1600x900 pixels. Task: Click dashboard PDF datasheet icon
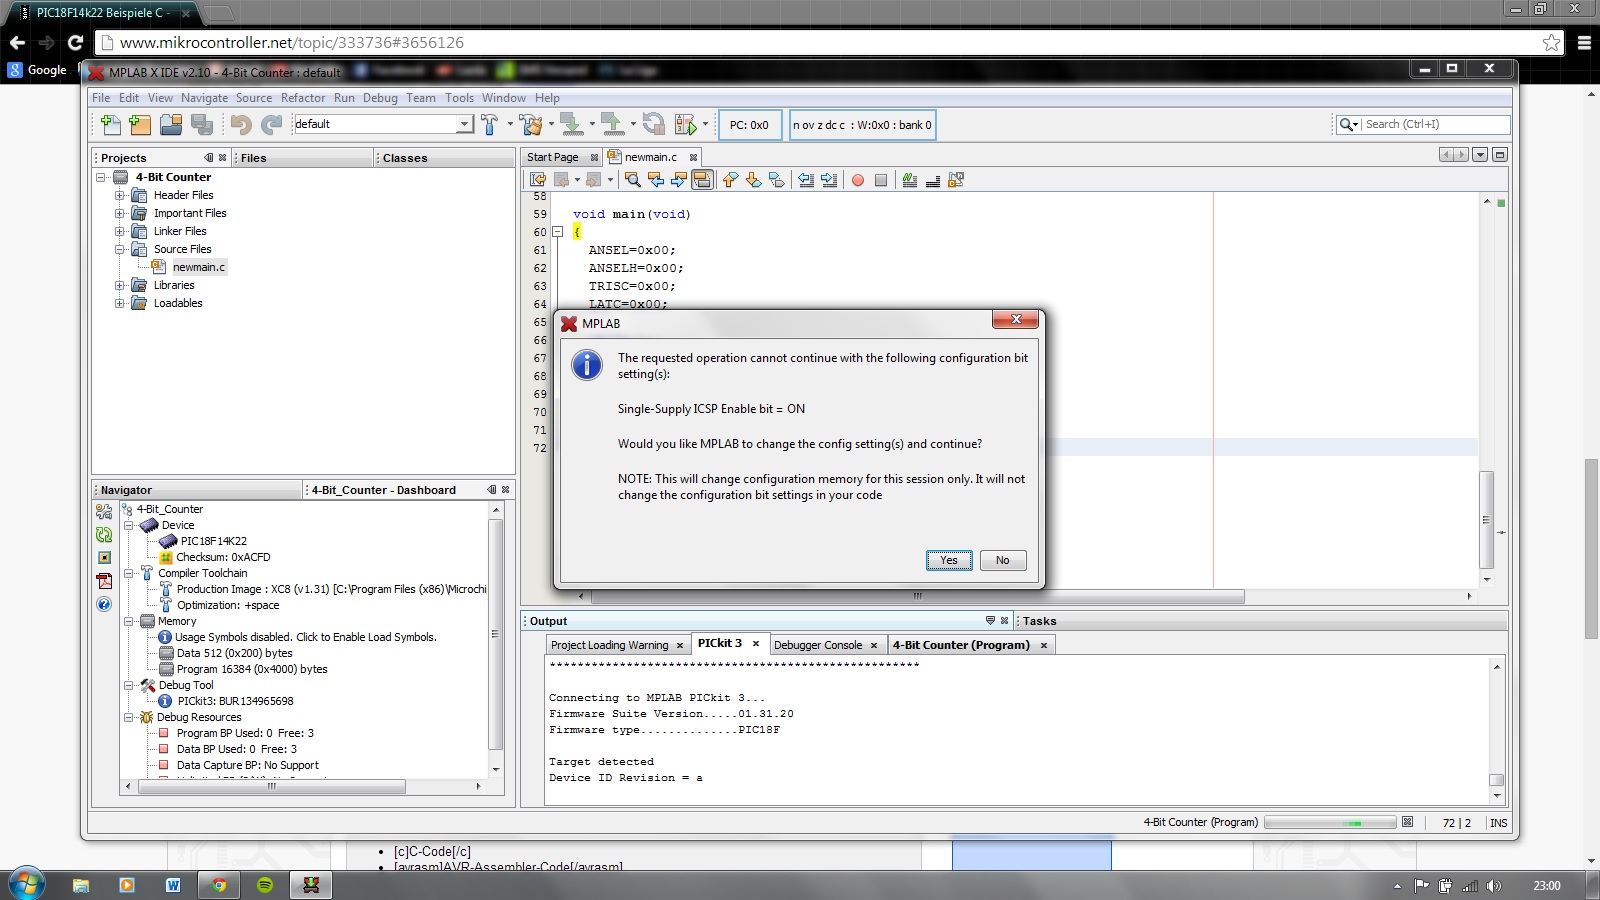tap(104, 580)
